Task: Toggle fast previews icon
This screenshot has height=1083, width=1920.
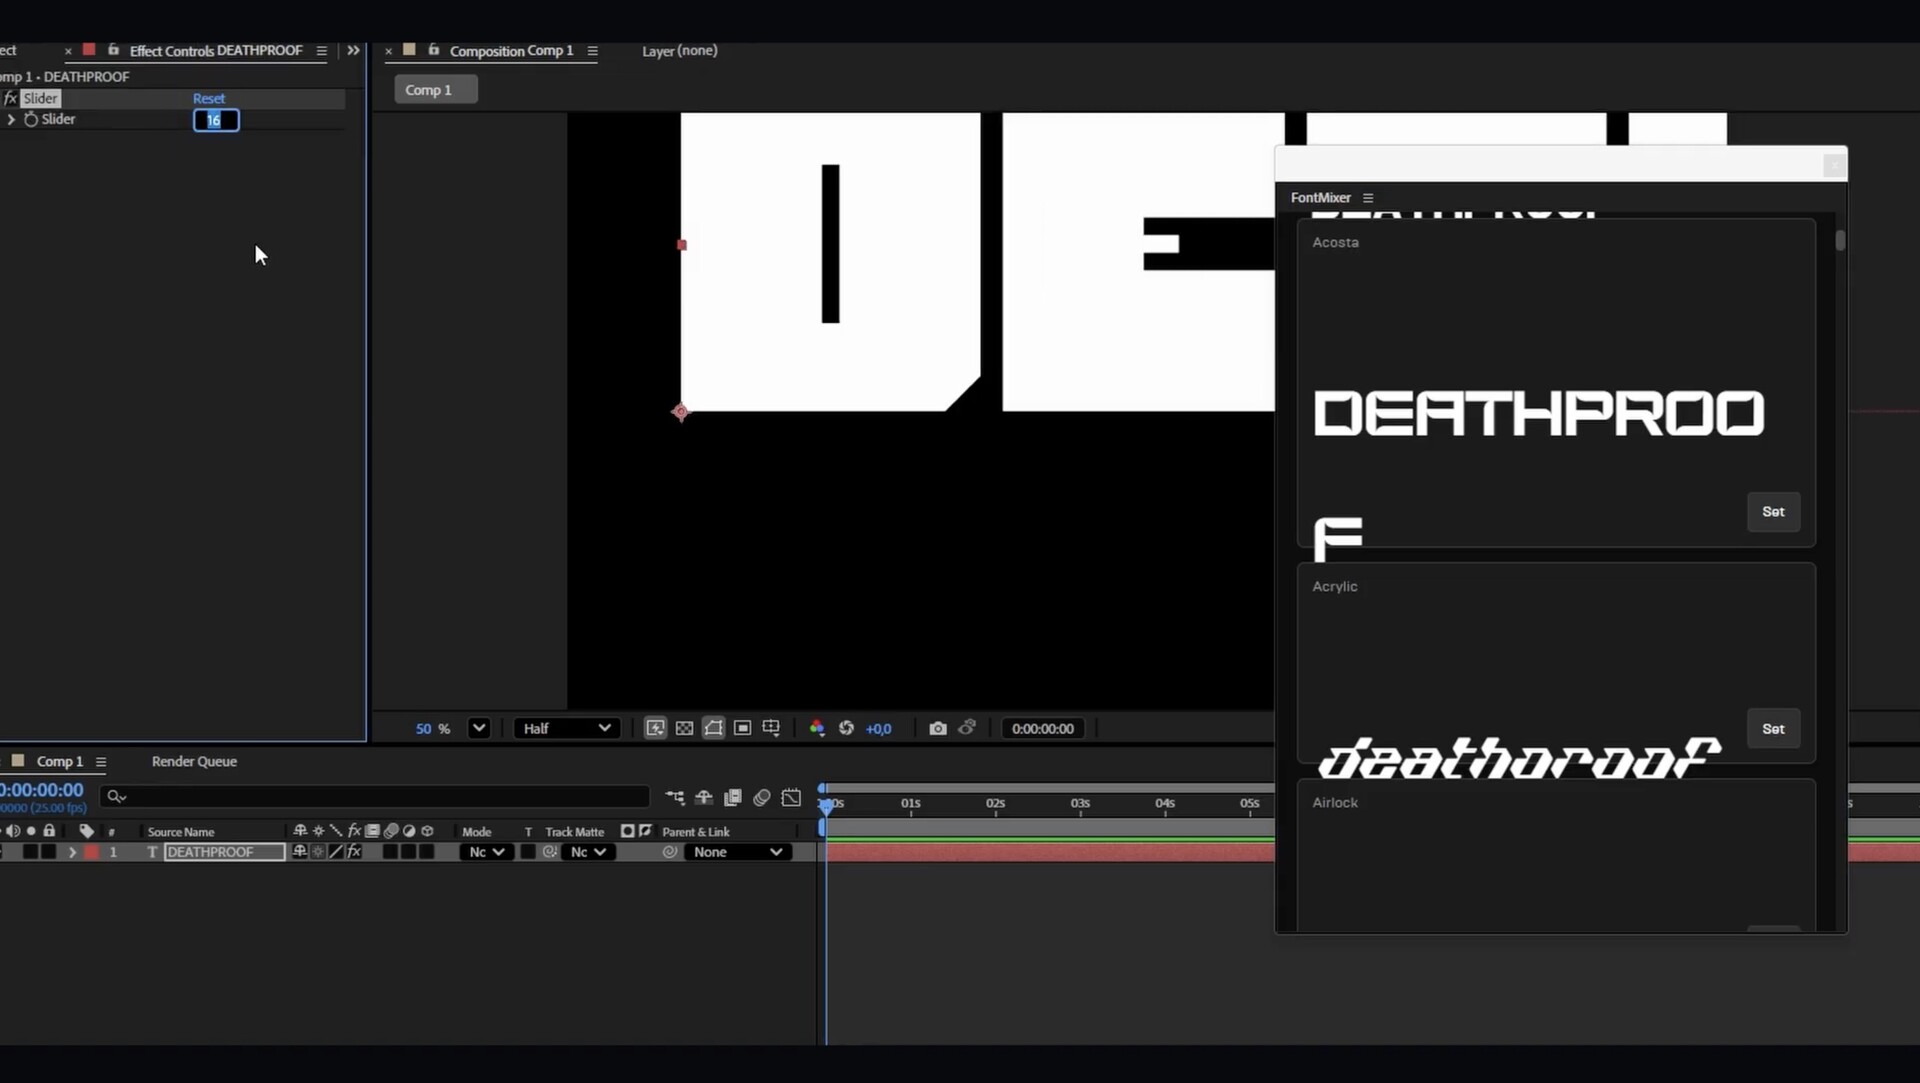Action: [x=655, y=728]
